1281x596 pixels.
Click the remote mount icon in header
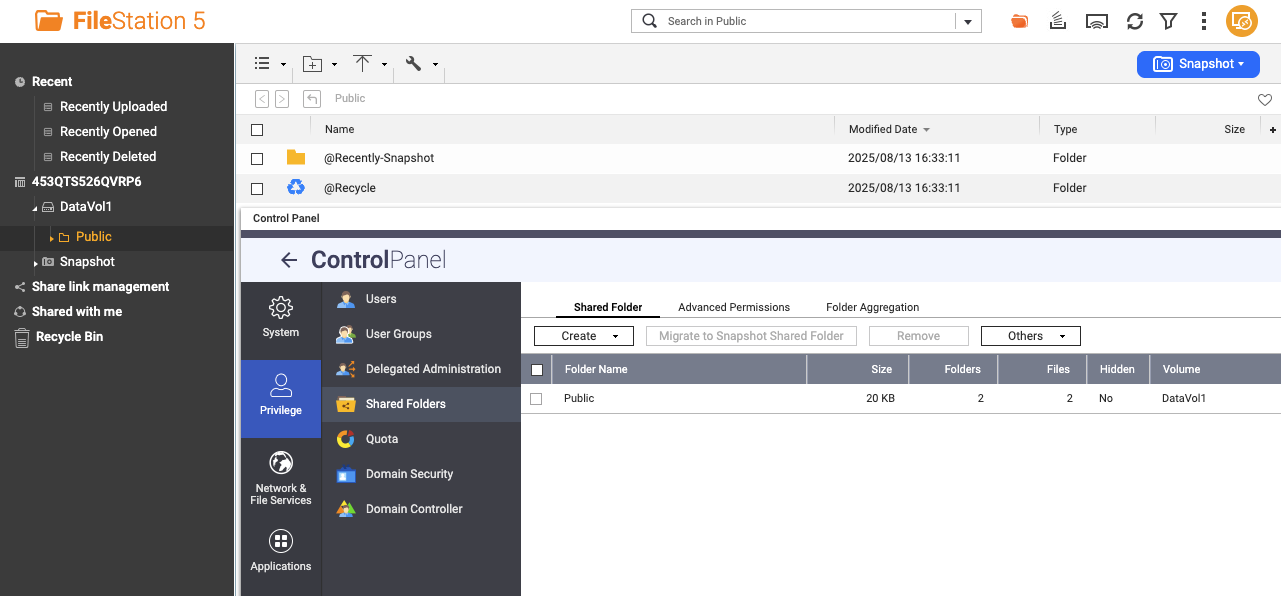tap(1097, 21)
